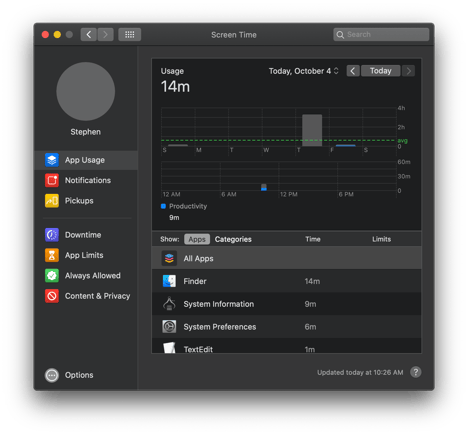Select the Content & Privacy sidebar label
Screen dimensions: 468x435
pyautogui.click(x=97, y=296)
